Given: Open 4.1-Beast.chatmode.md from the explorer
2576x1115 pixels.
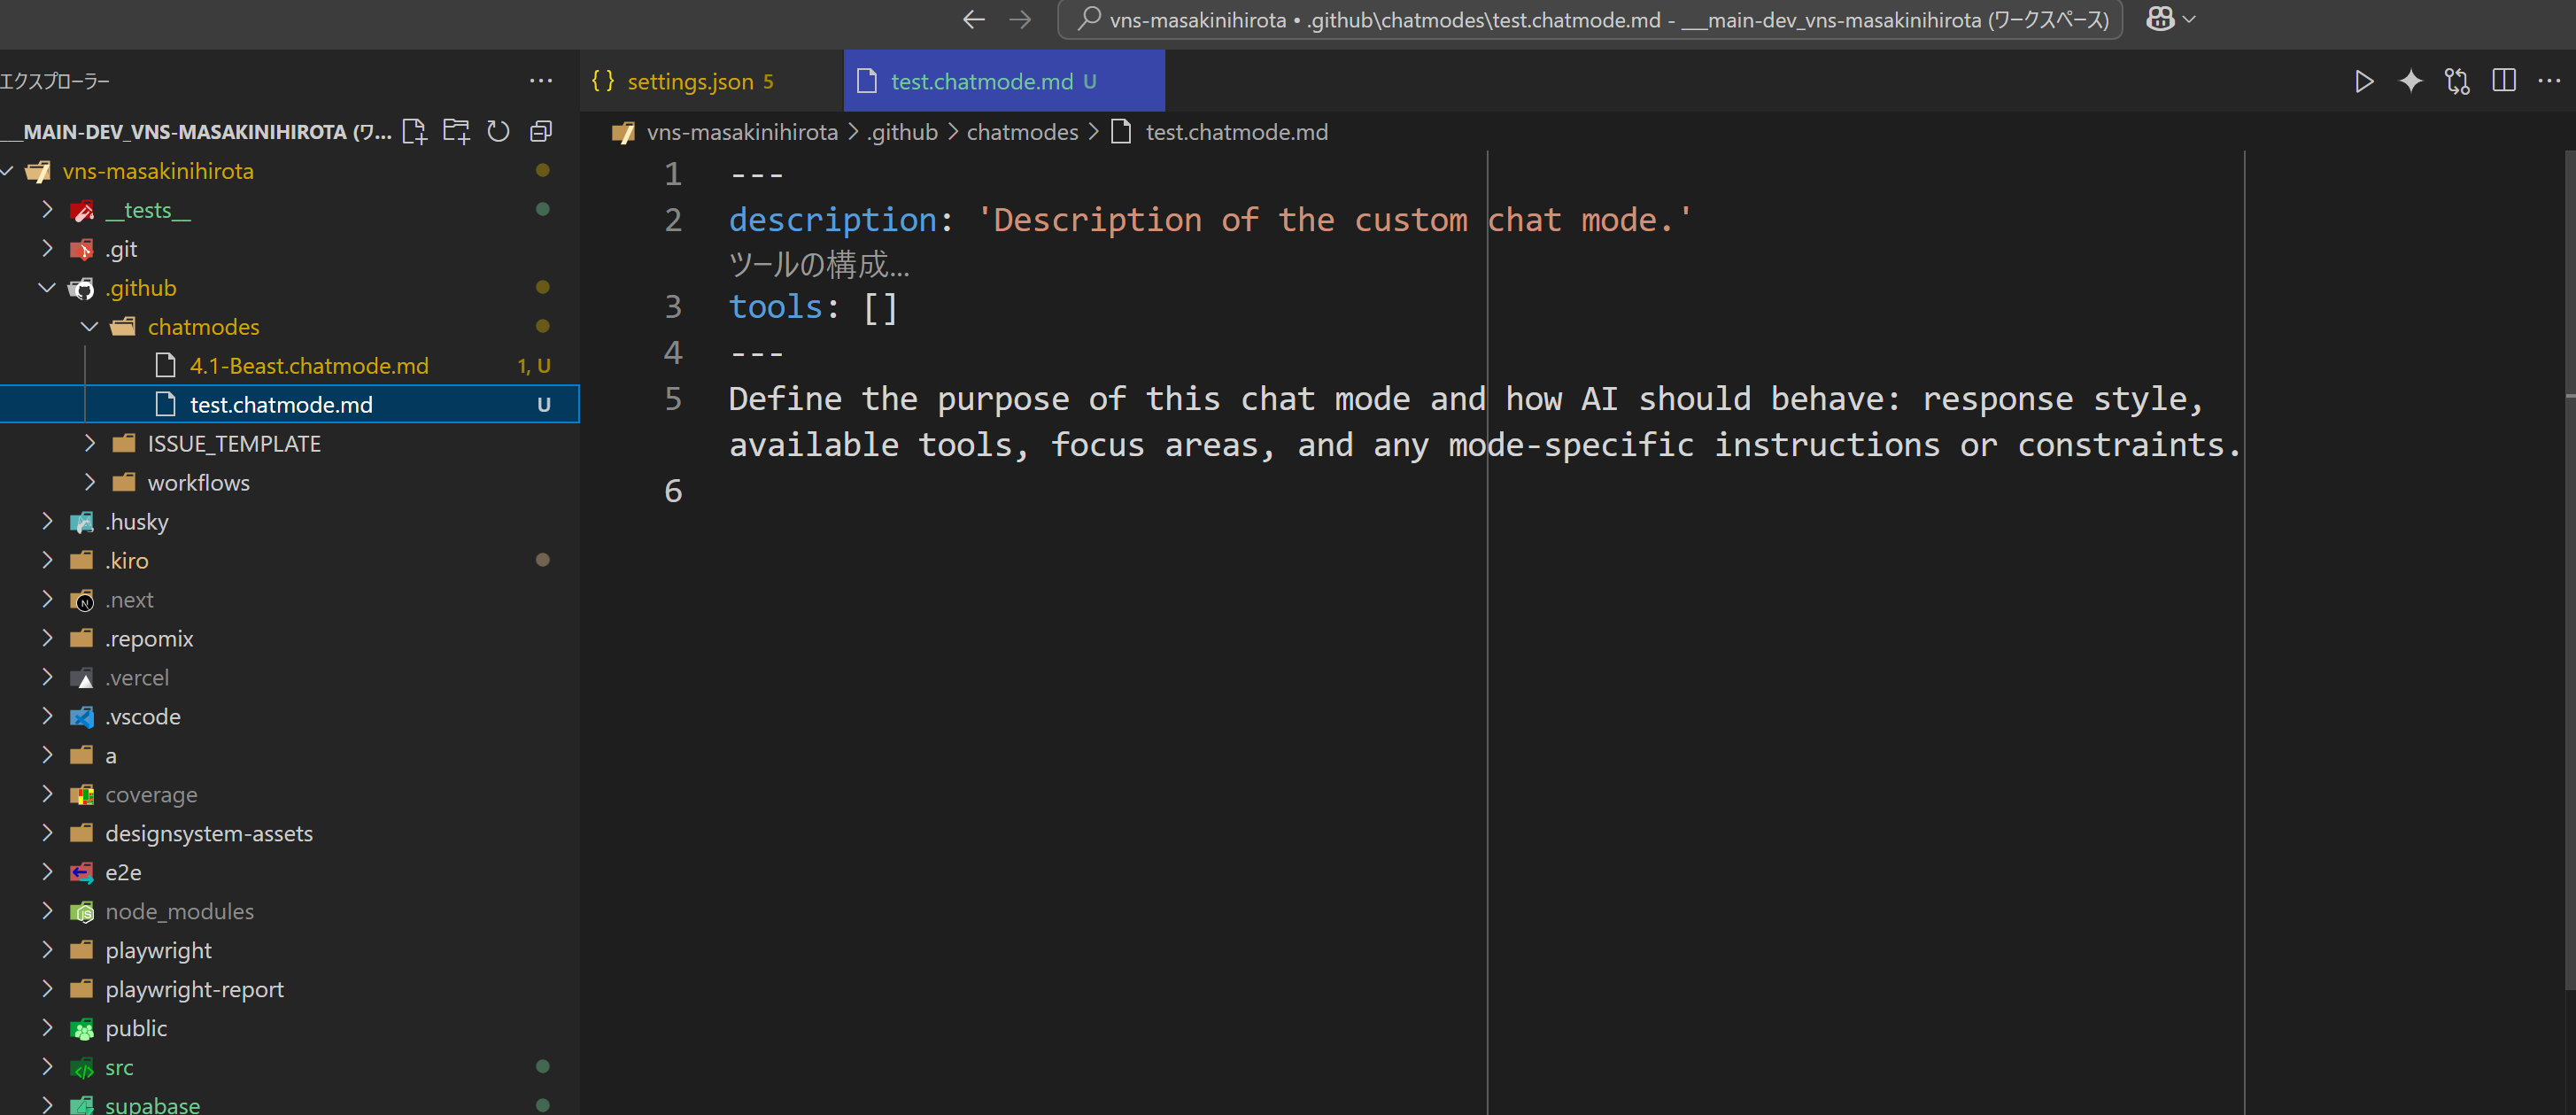Looking at the screenshot, I should 307,365.
